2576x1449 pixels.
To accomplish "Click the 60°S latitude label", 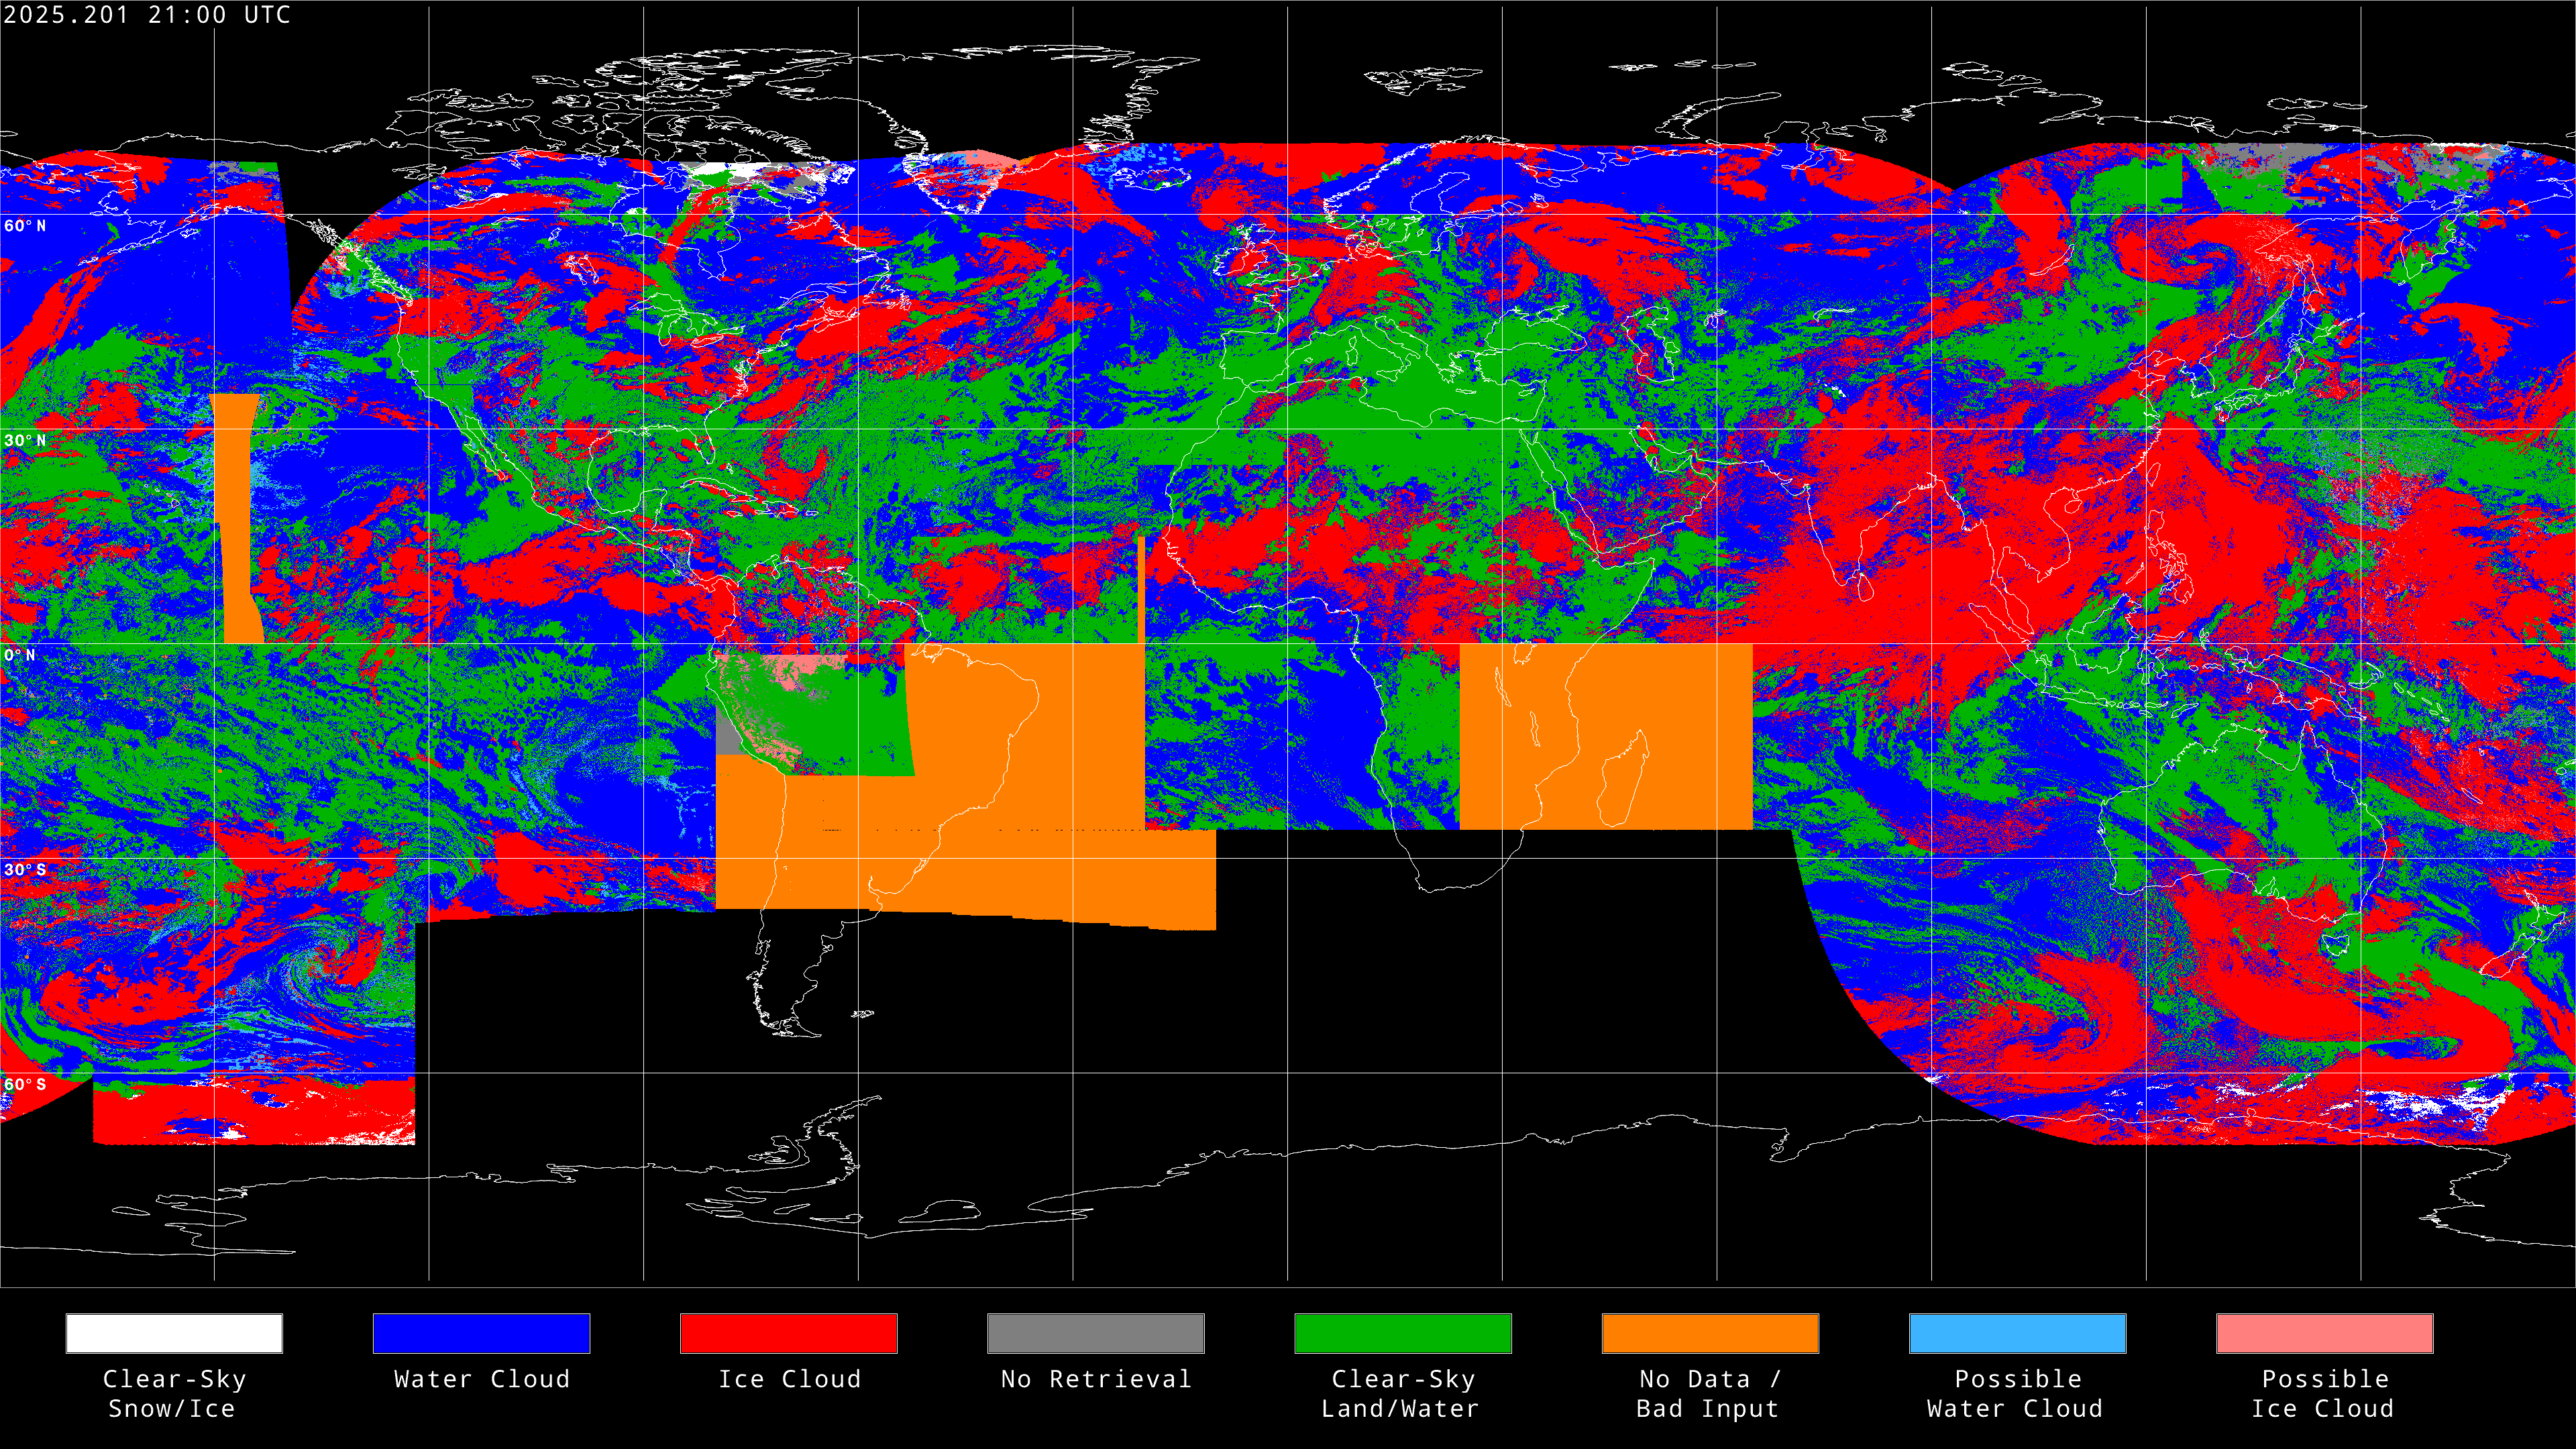I will pyautogui.click(x=25, y=1085).
